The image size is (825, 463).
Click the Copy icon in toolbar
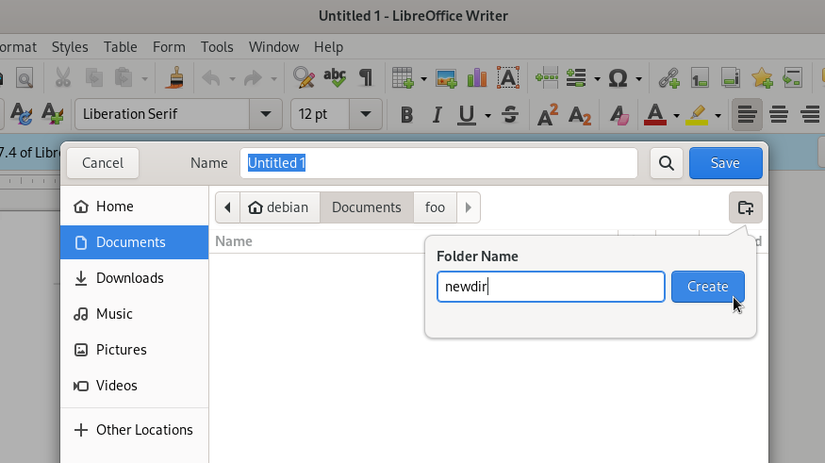pyautogui.click(x=94, y=78)
